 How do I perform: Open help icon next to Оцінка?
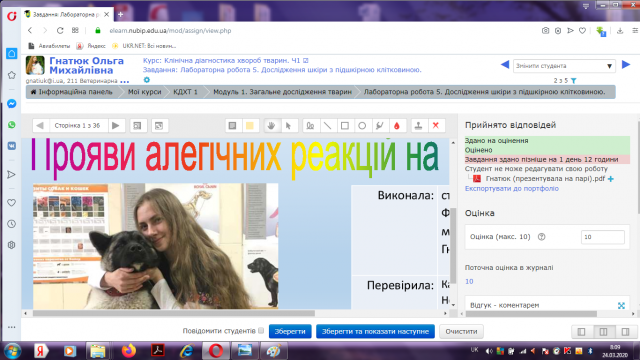pyautogui.click(x=542, y=237)
